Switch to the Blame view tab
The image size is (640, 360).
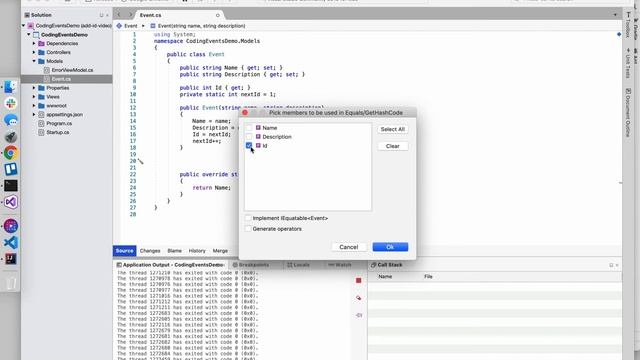coord(174,251)
